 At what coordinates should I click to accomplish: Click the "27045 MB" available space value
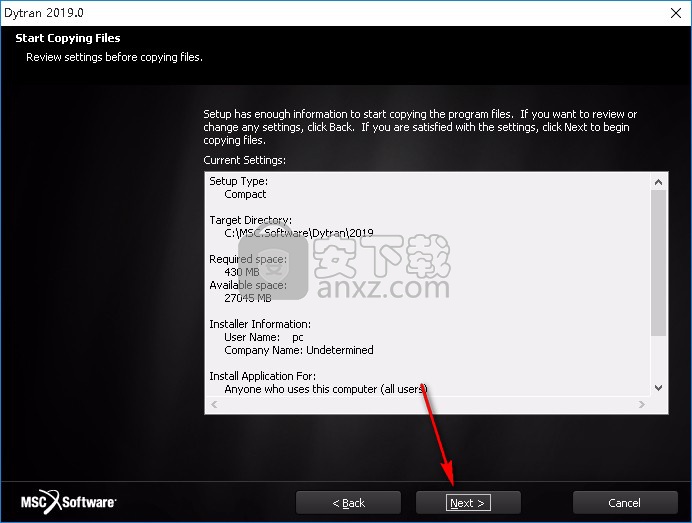click(x=248, y=298)
